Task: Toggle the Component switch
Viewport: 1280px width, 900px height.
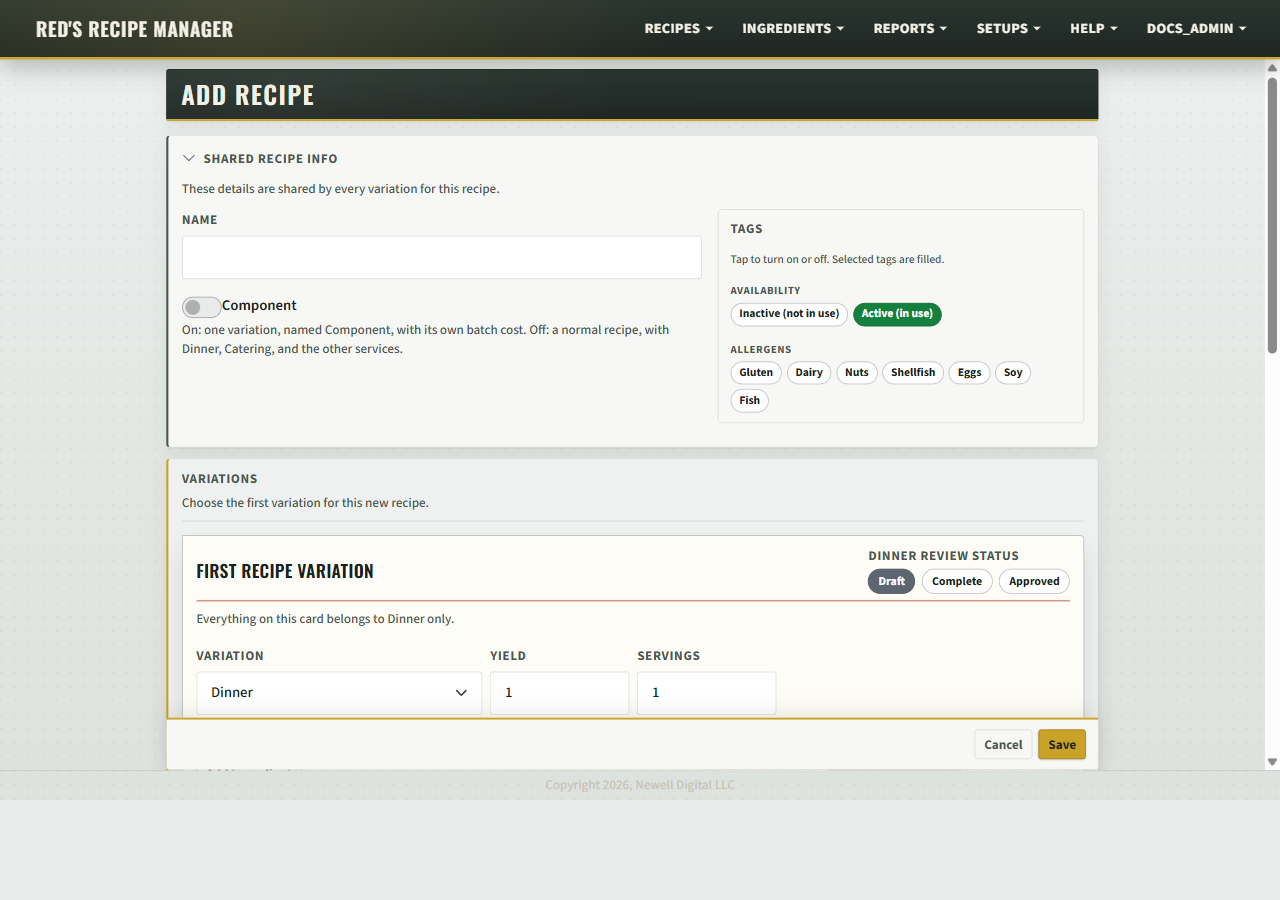Action: click(202, 307)
